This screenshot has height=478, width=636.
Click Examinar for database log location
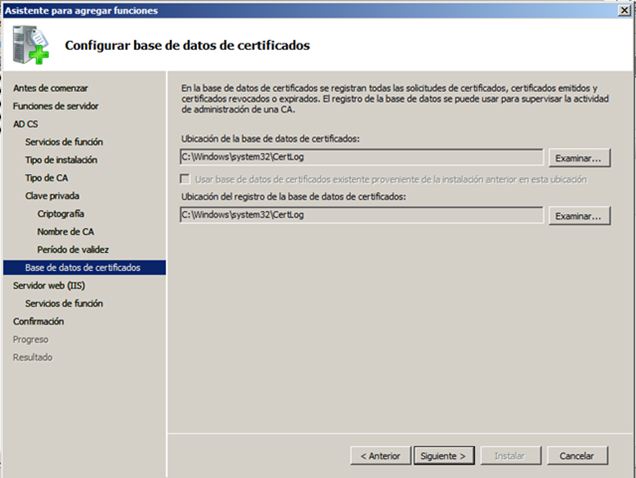point(580,216)
